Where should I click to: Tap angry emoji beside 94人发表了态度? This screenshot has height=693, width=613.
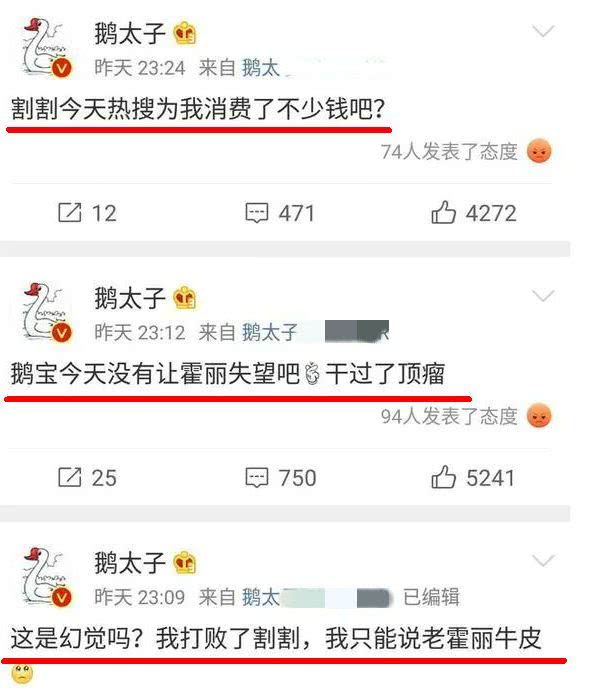click(x=539, y=416)
